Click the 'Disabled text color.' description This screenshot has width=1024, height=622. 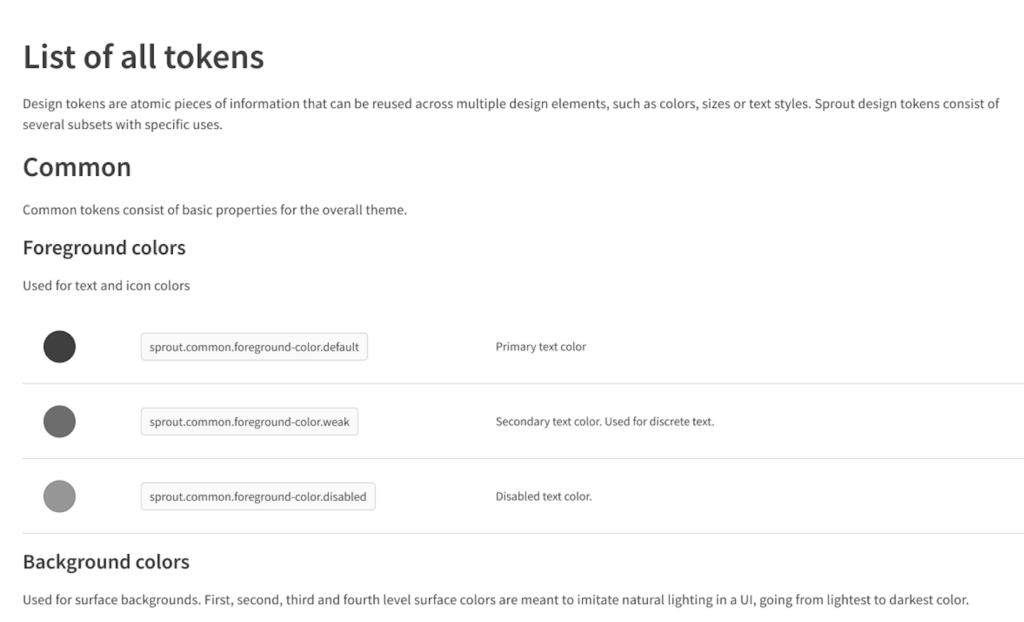click(543, 496)
